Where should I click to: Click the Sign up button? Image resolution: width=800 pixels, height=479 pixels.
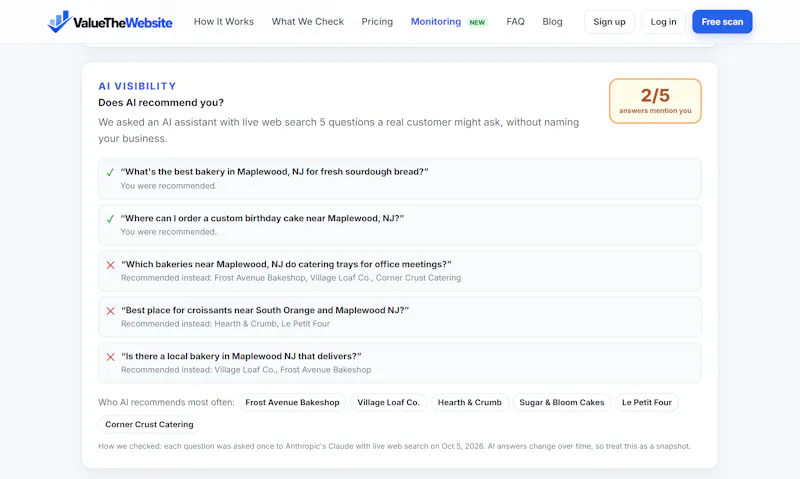[x=609, y=21]
